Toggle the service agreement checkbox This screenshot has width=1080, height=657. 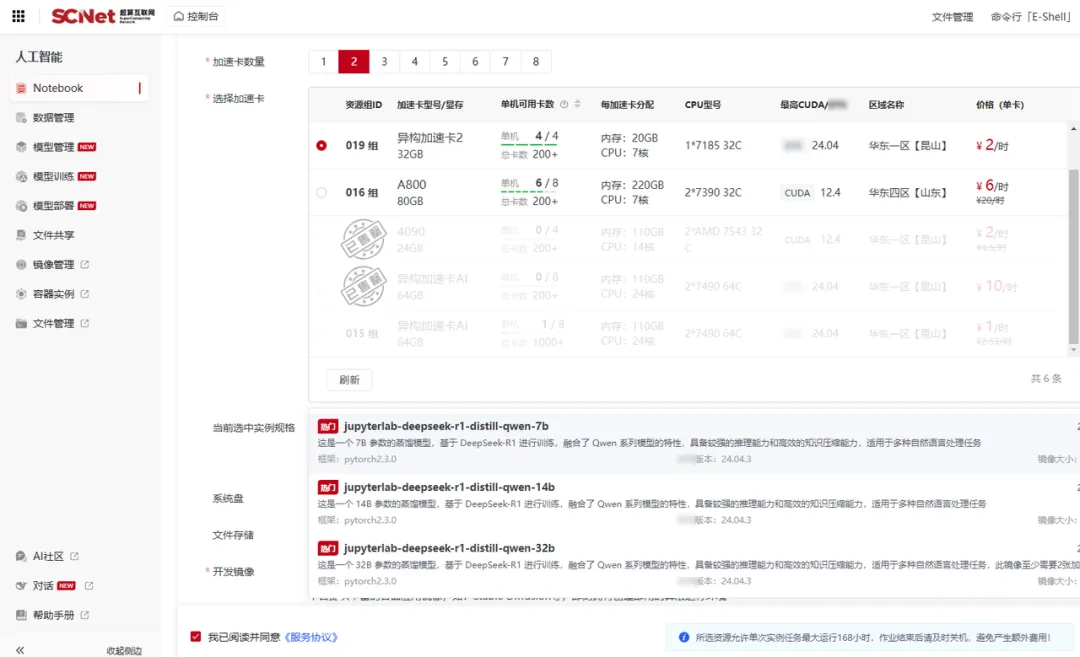pos(196,636)
